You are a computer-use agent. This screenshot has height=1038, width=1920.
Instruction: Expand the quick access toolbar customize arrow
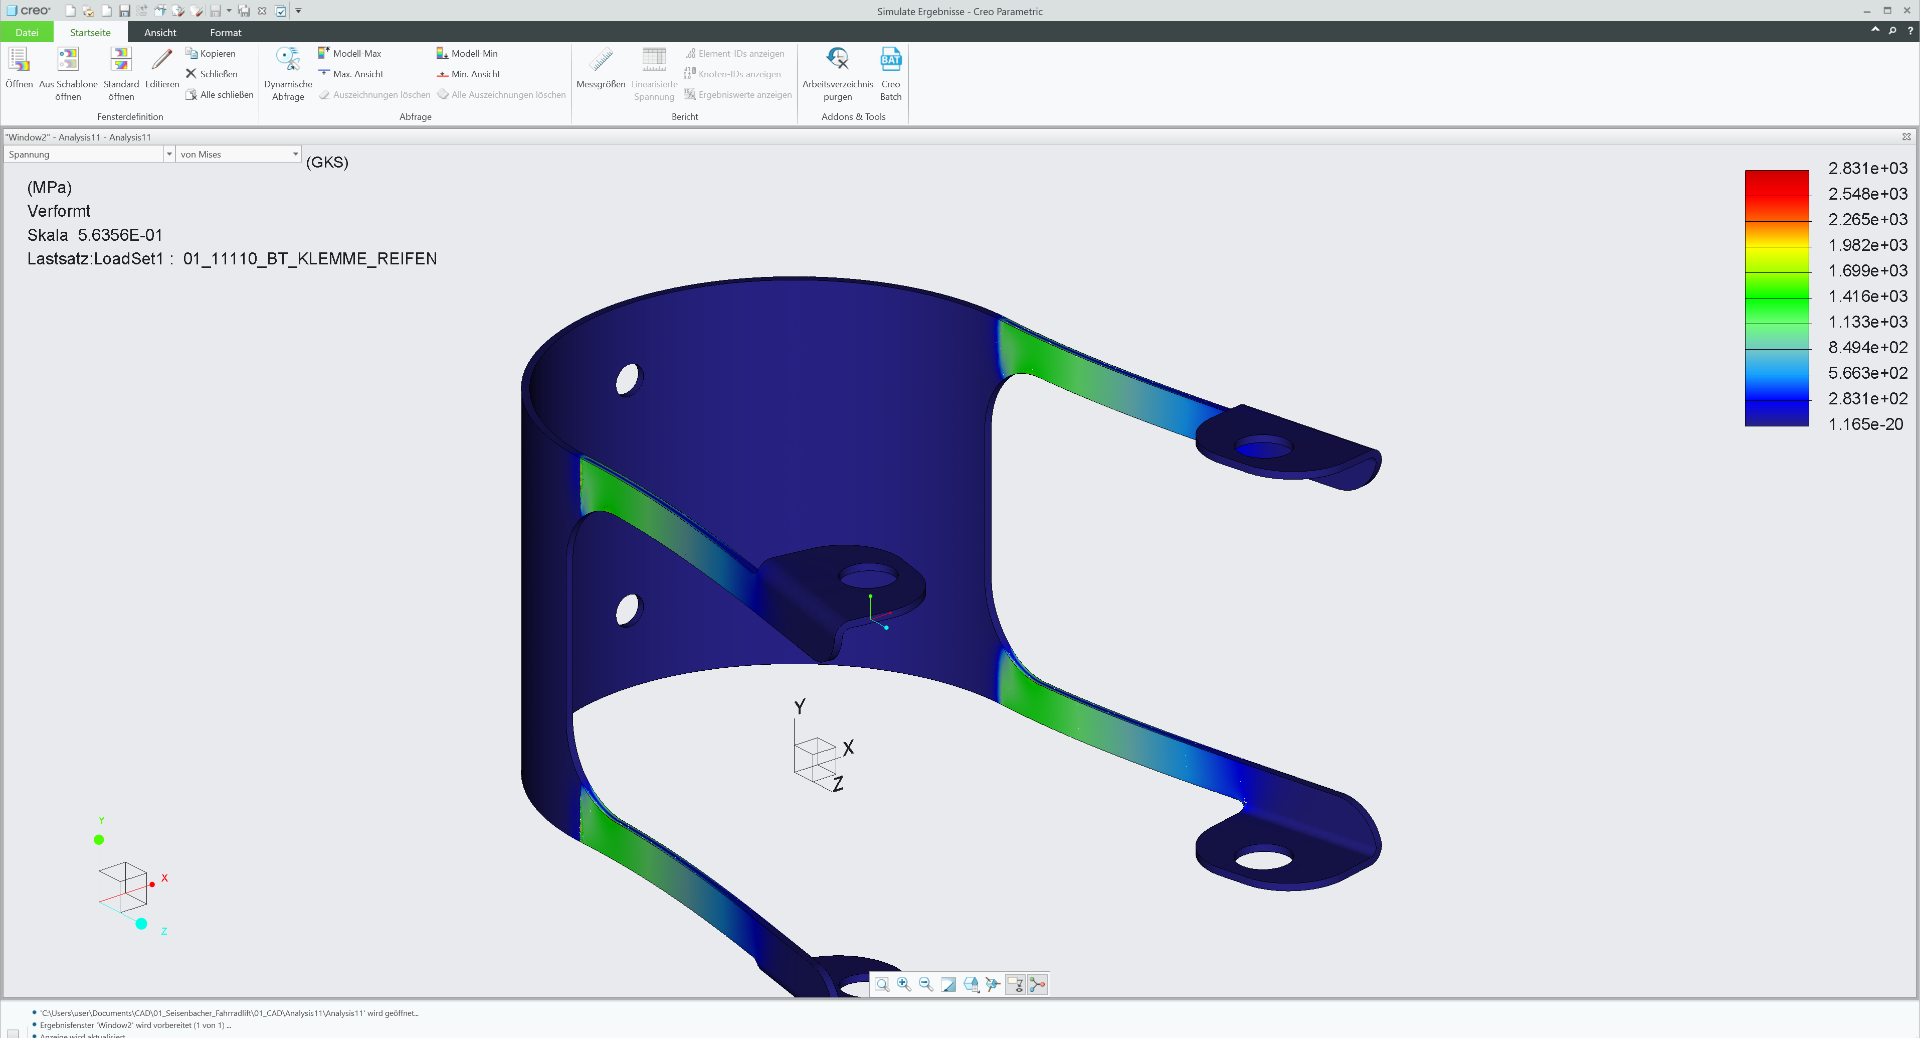tap(298, 11)
